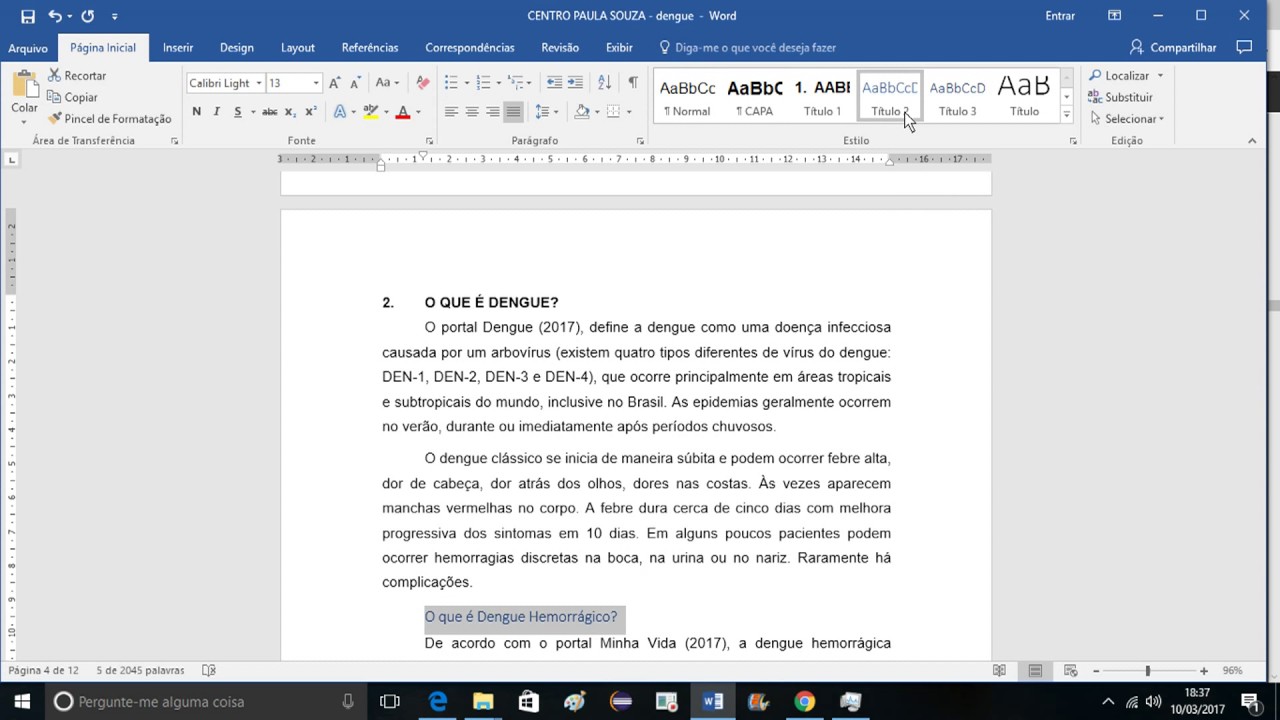The image size is (1280, 720).
Task: Switch to the Design tab
Action: 237,47
